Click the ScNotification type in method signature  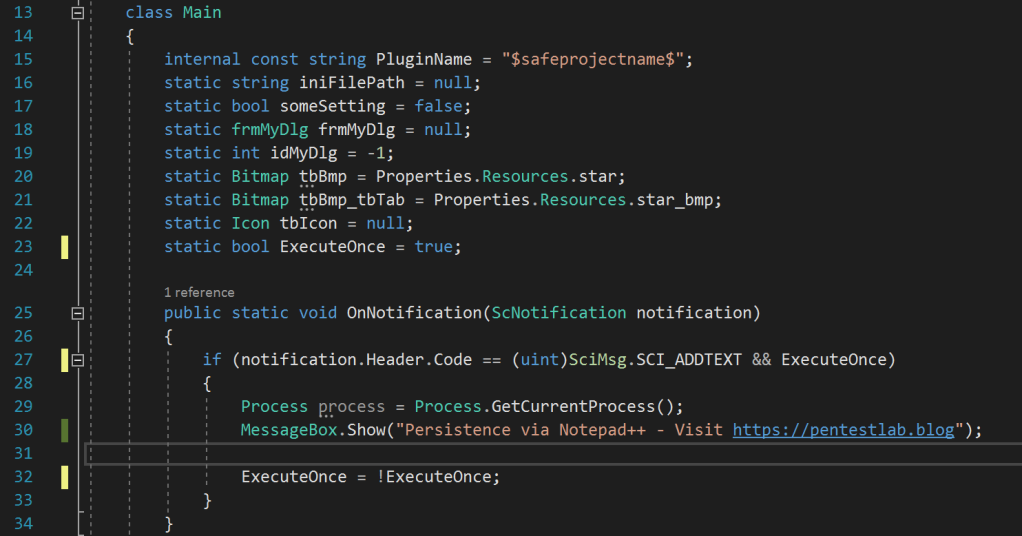[558, 313]
